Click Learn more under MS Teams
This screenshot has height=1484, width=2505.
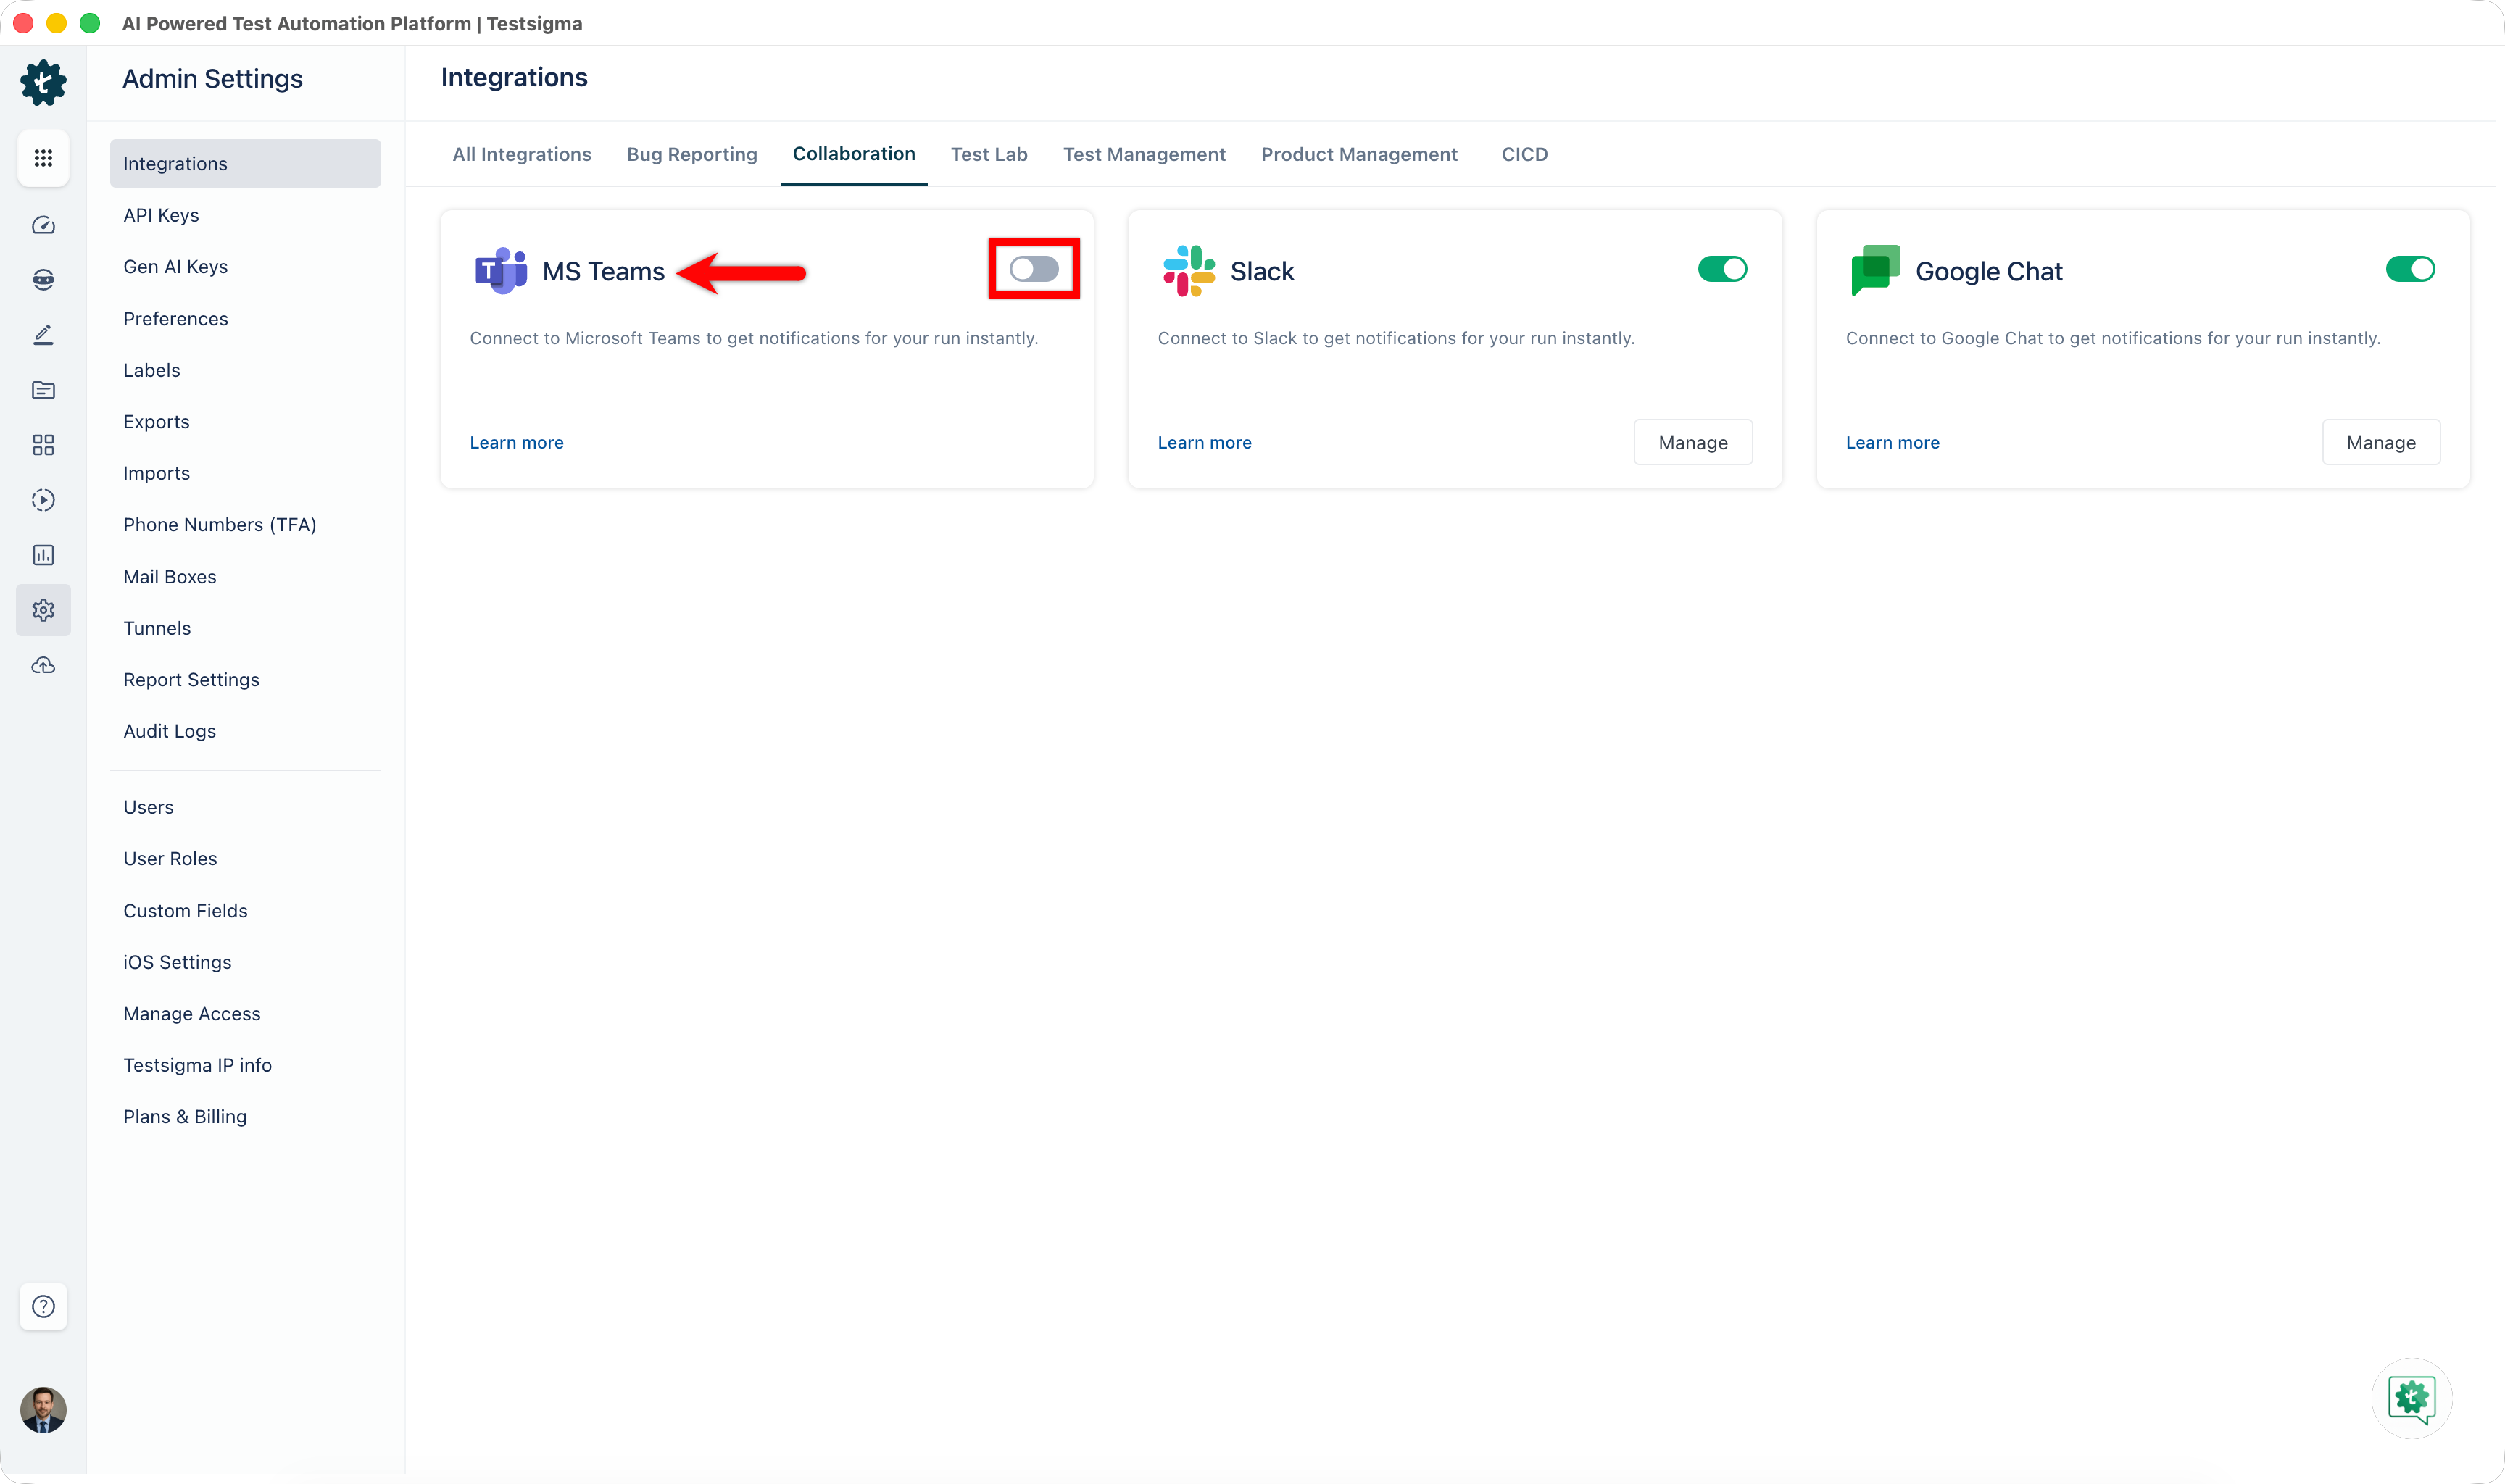(x=517, y=442)
